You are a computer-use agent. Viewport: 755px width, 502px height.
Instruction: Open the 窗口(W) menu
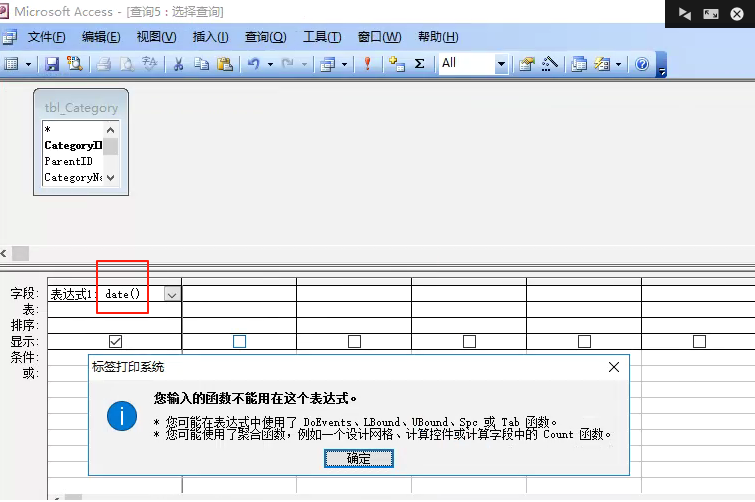(x=379, y=37)
